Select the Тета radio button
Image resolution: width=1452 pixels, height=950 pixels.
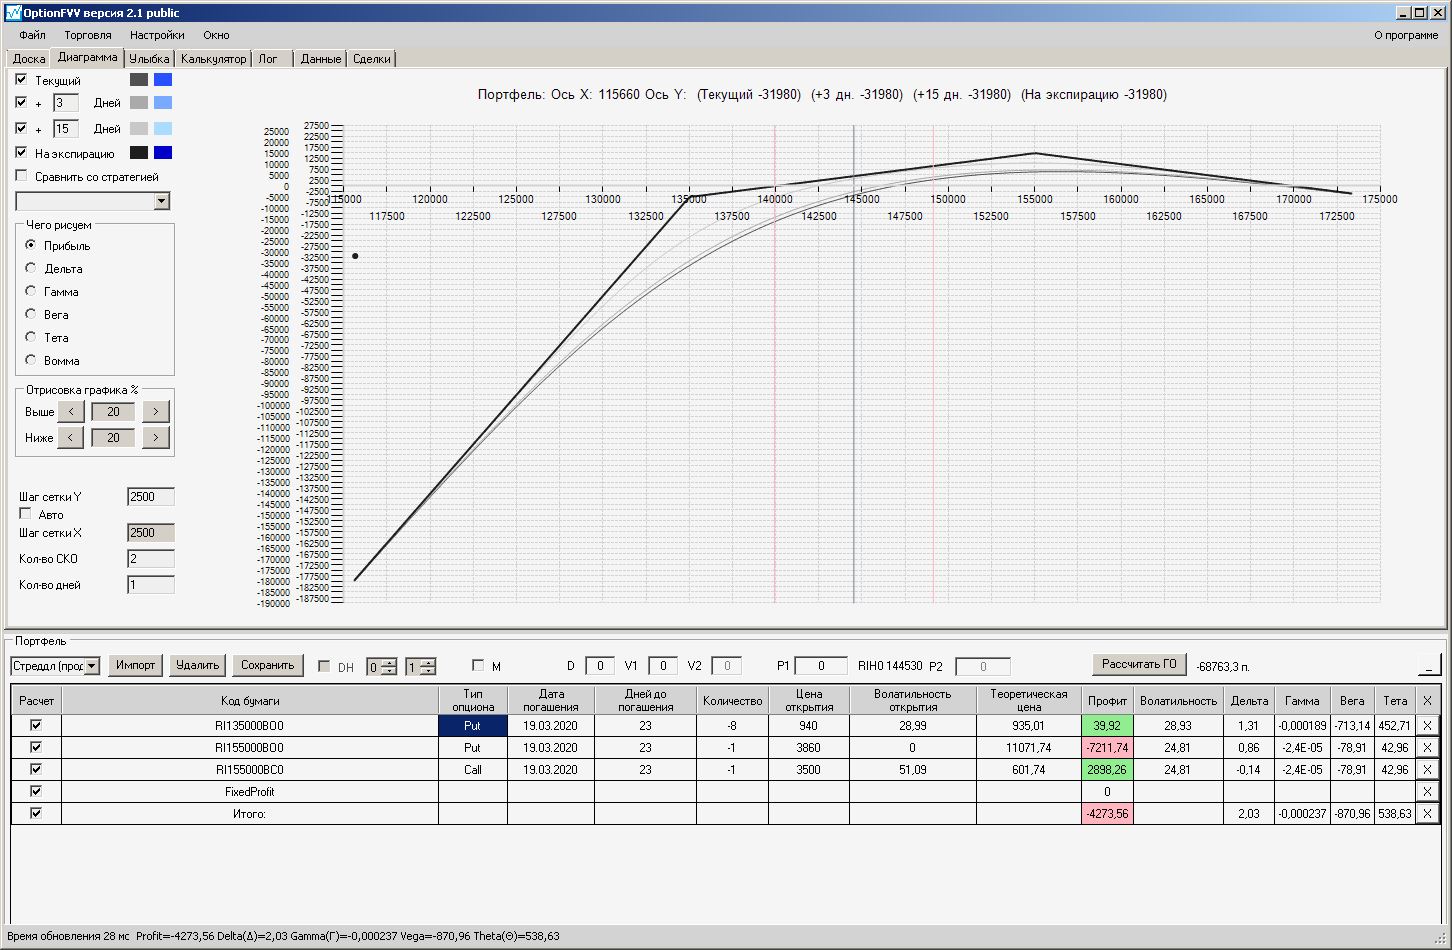click(x=31, y=337)
